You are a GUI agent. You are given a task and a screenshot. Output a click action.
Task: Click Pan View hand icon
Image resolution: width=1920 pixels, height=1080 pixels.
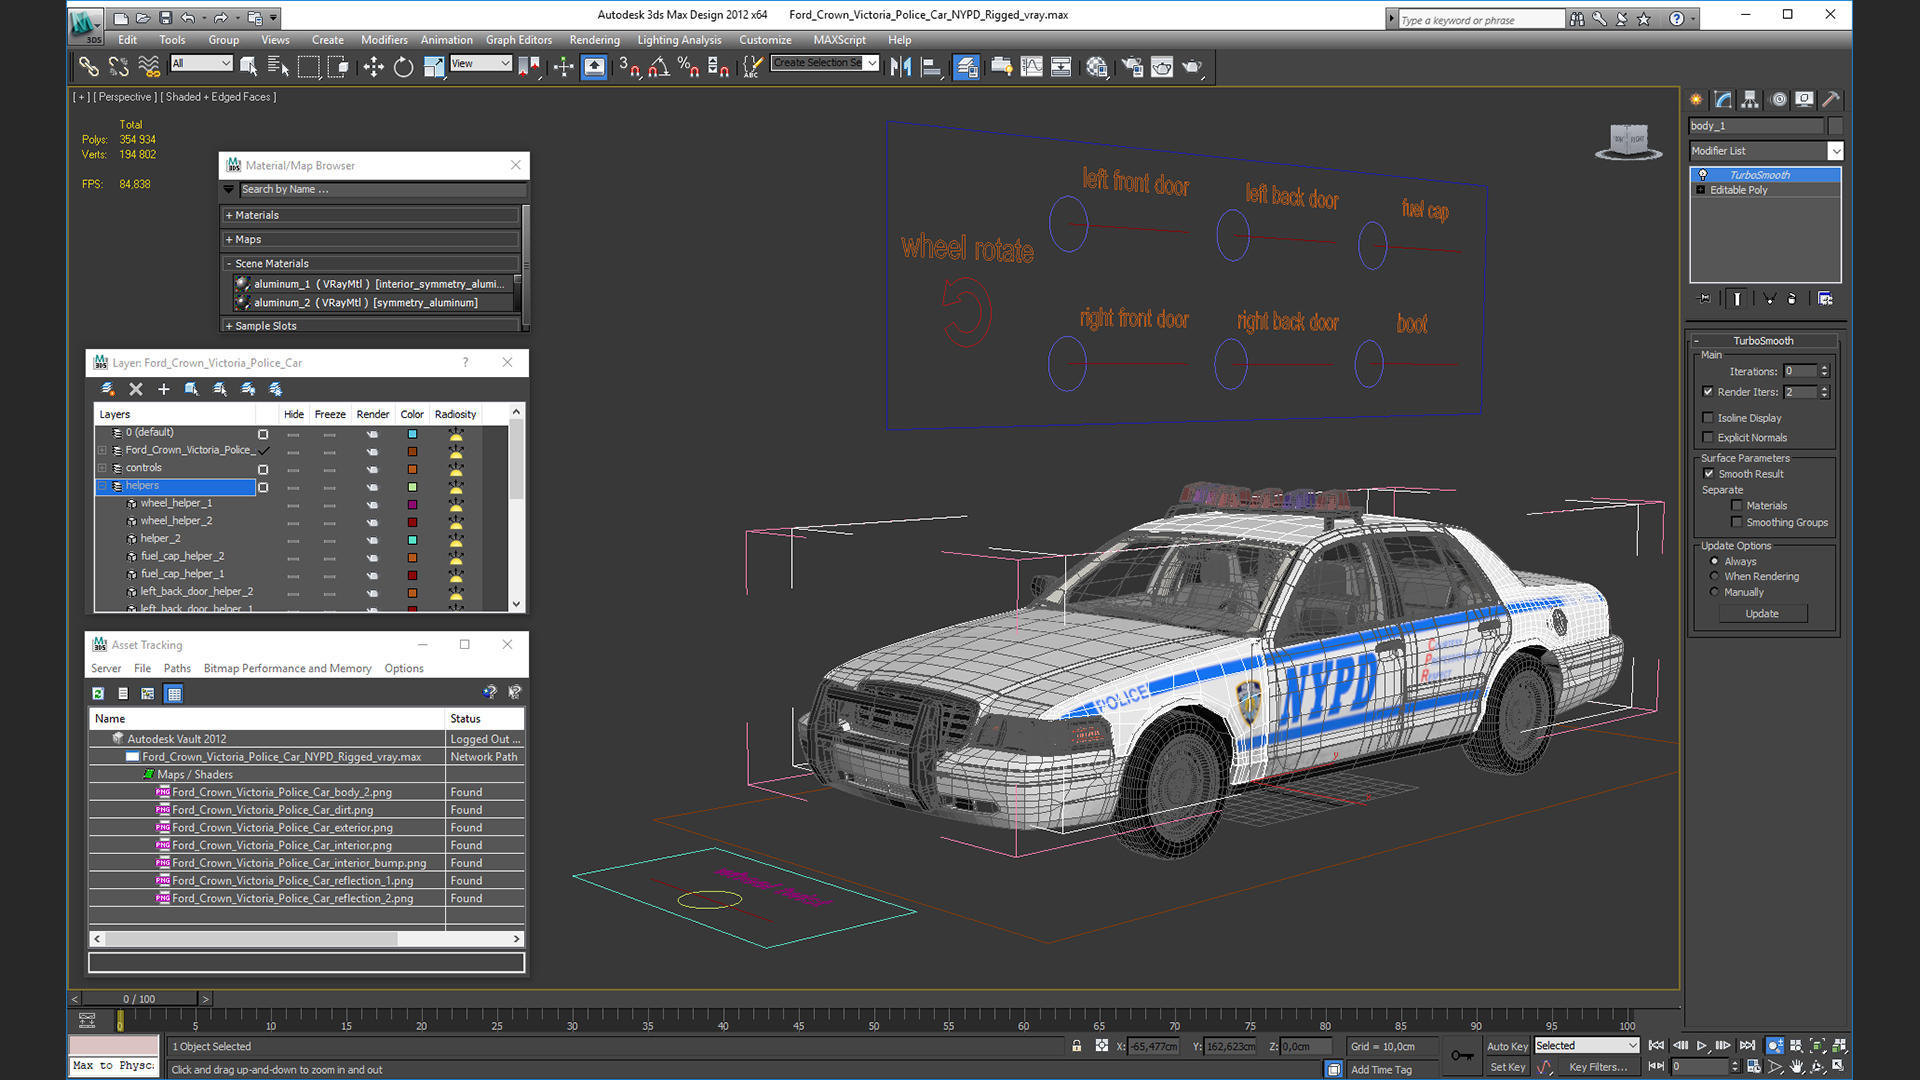[x=1797, y=1067]
